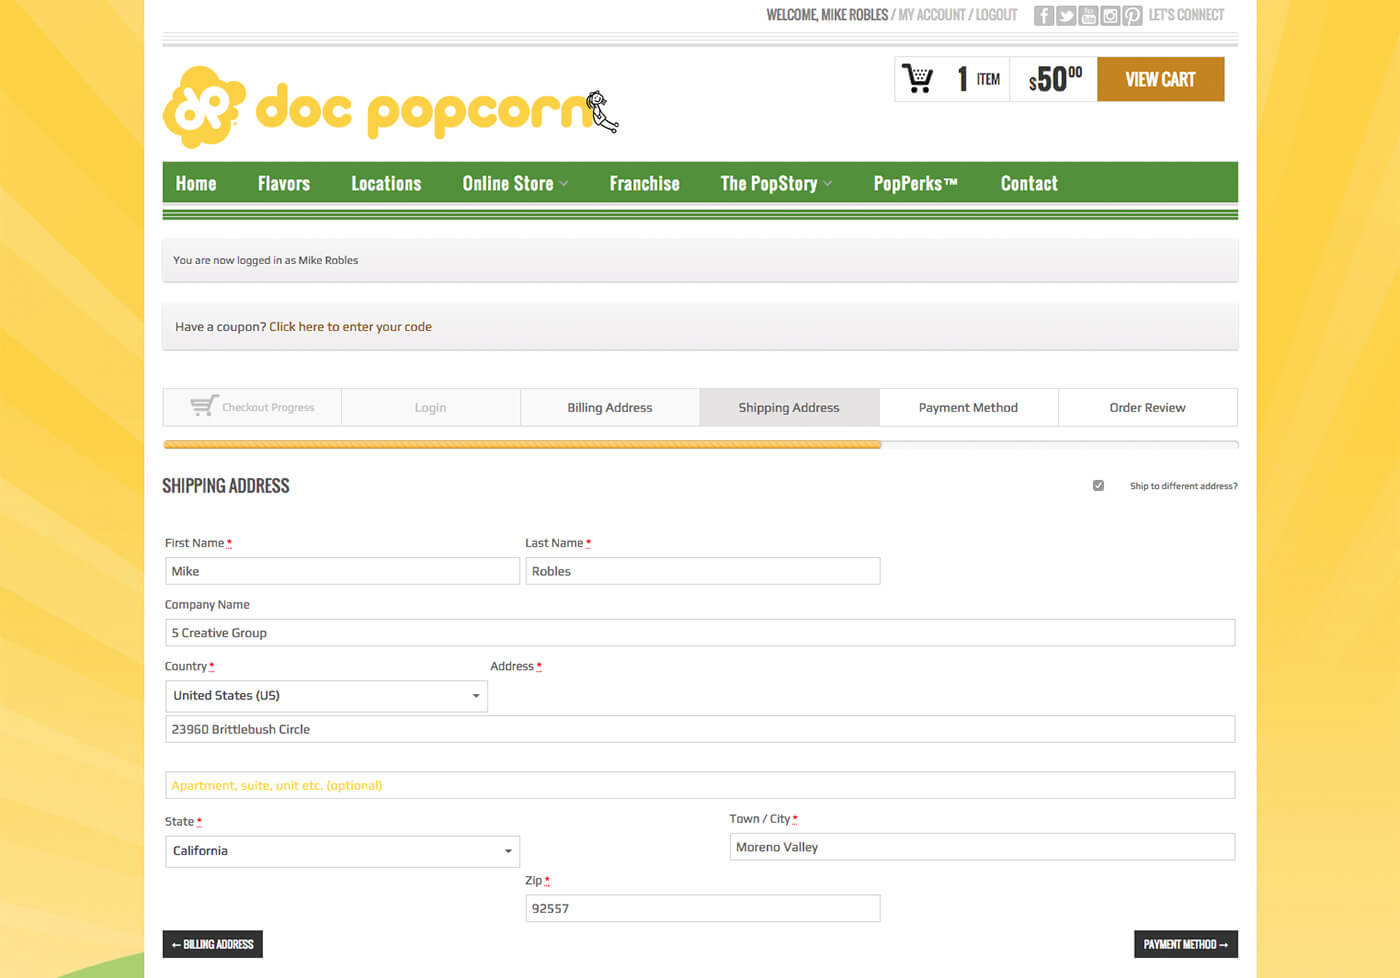Switch to Order Review step
This screenshot has height=978, width=1400.
click(1147, 407)
